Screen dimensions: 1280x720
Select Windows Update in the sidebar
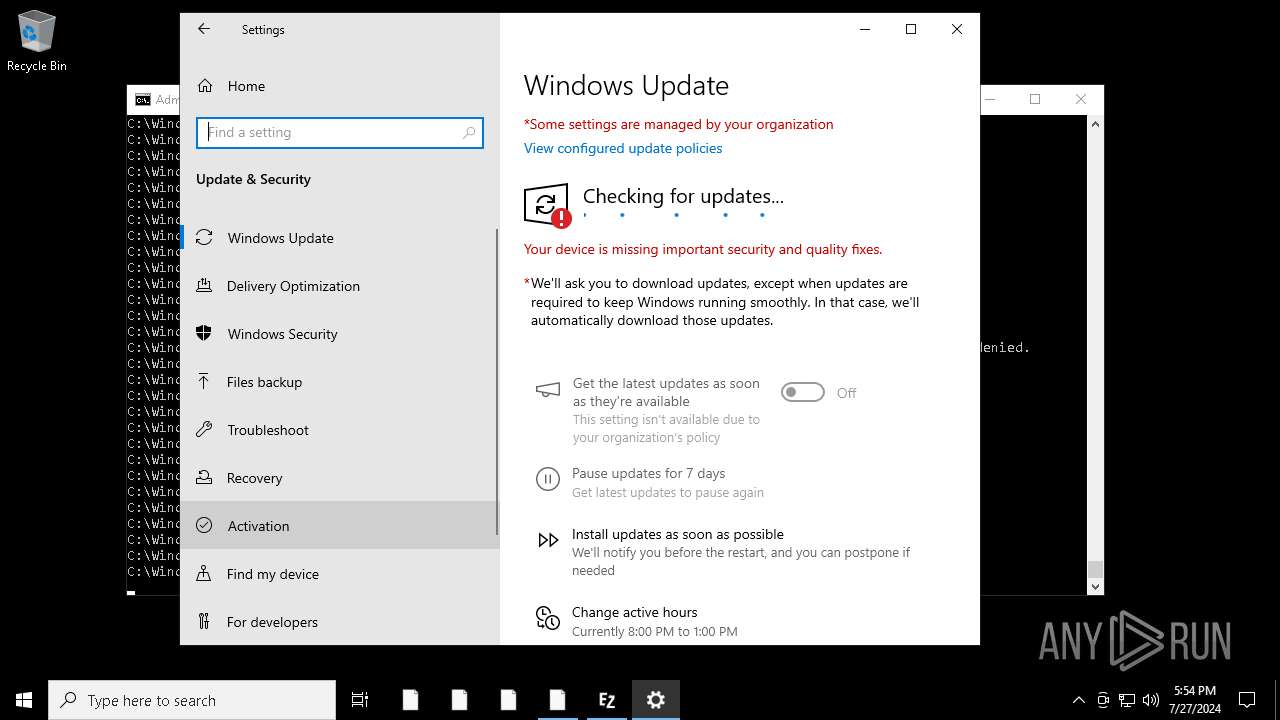pos(340,238)
